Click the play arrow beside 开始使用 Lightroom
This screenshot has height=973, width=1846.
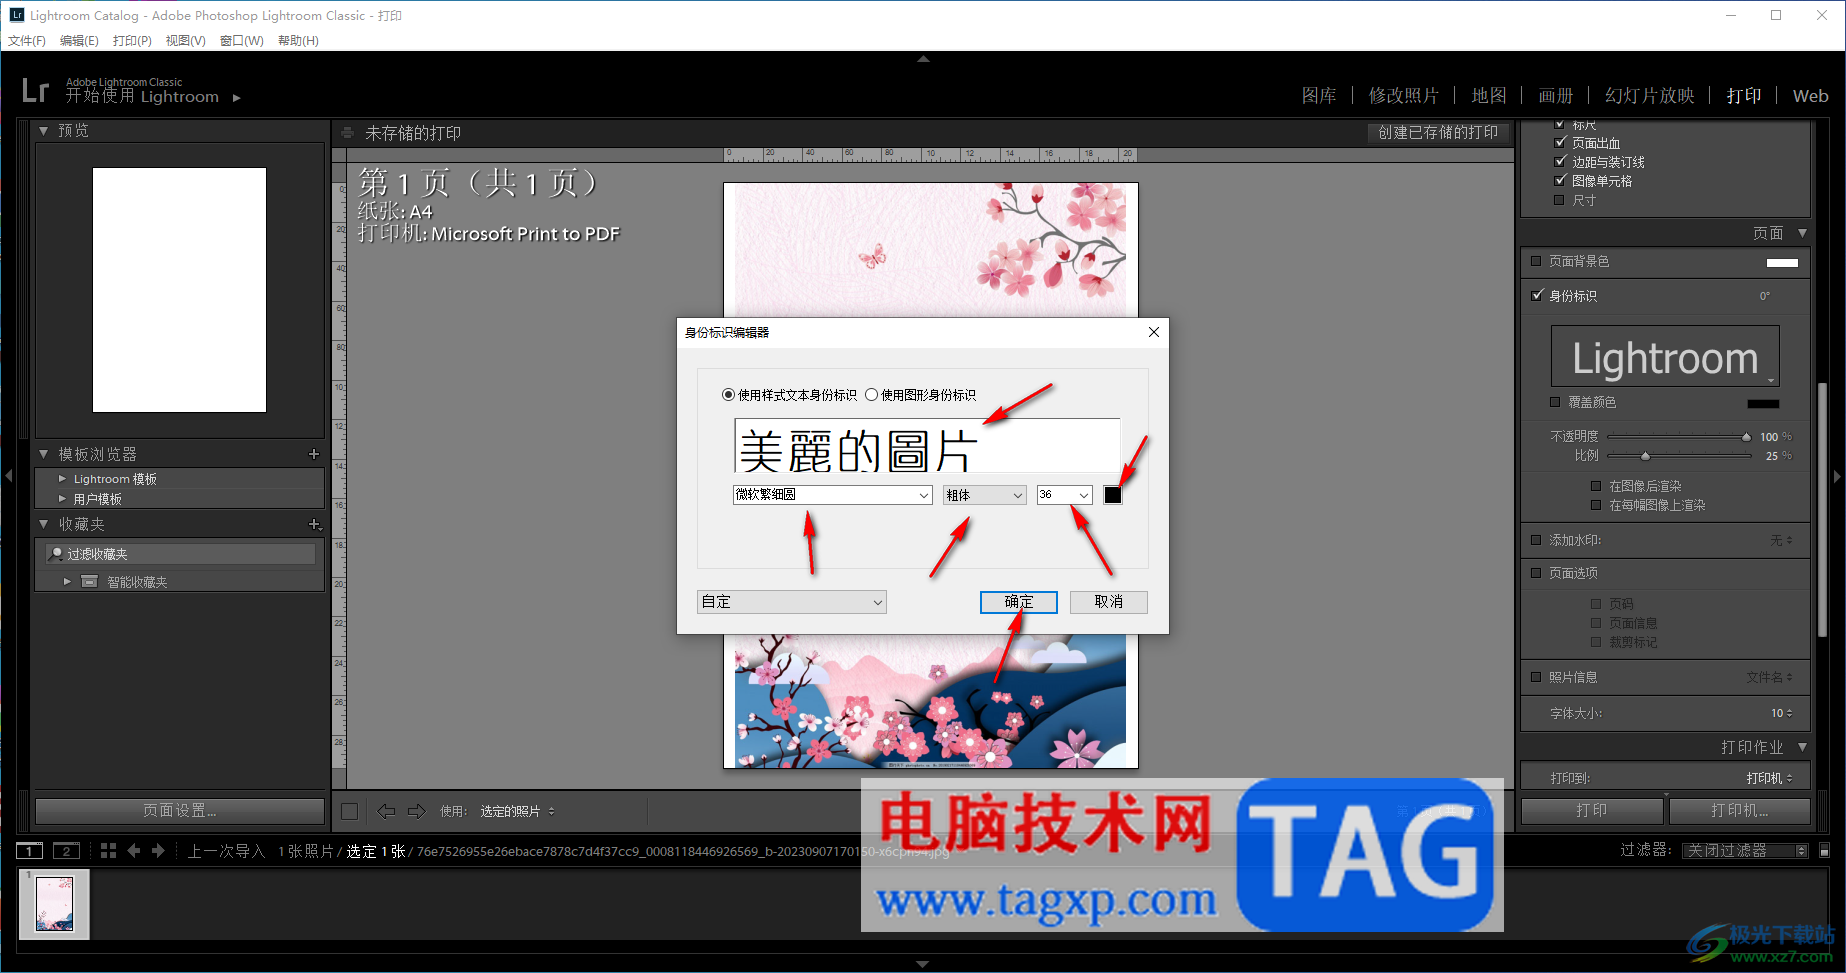click(237, 98)
